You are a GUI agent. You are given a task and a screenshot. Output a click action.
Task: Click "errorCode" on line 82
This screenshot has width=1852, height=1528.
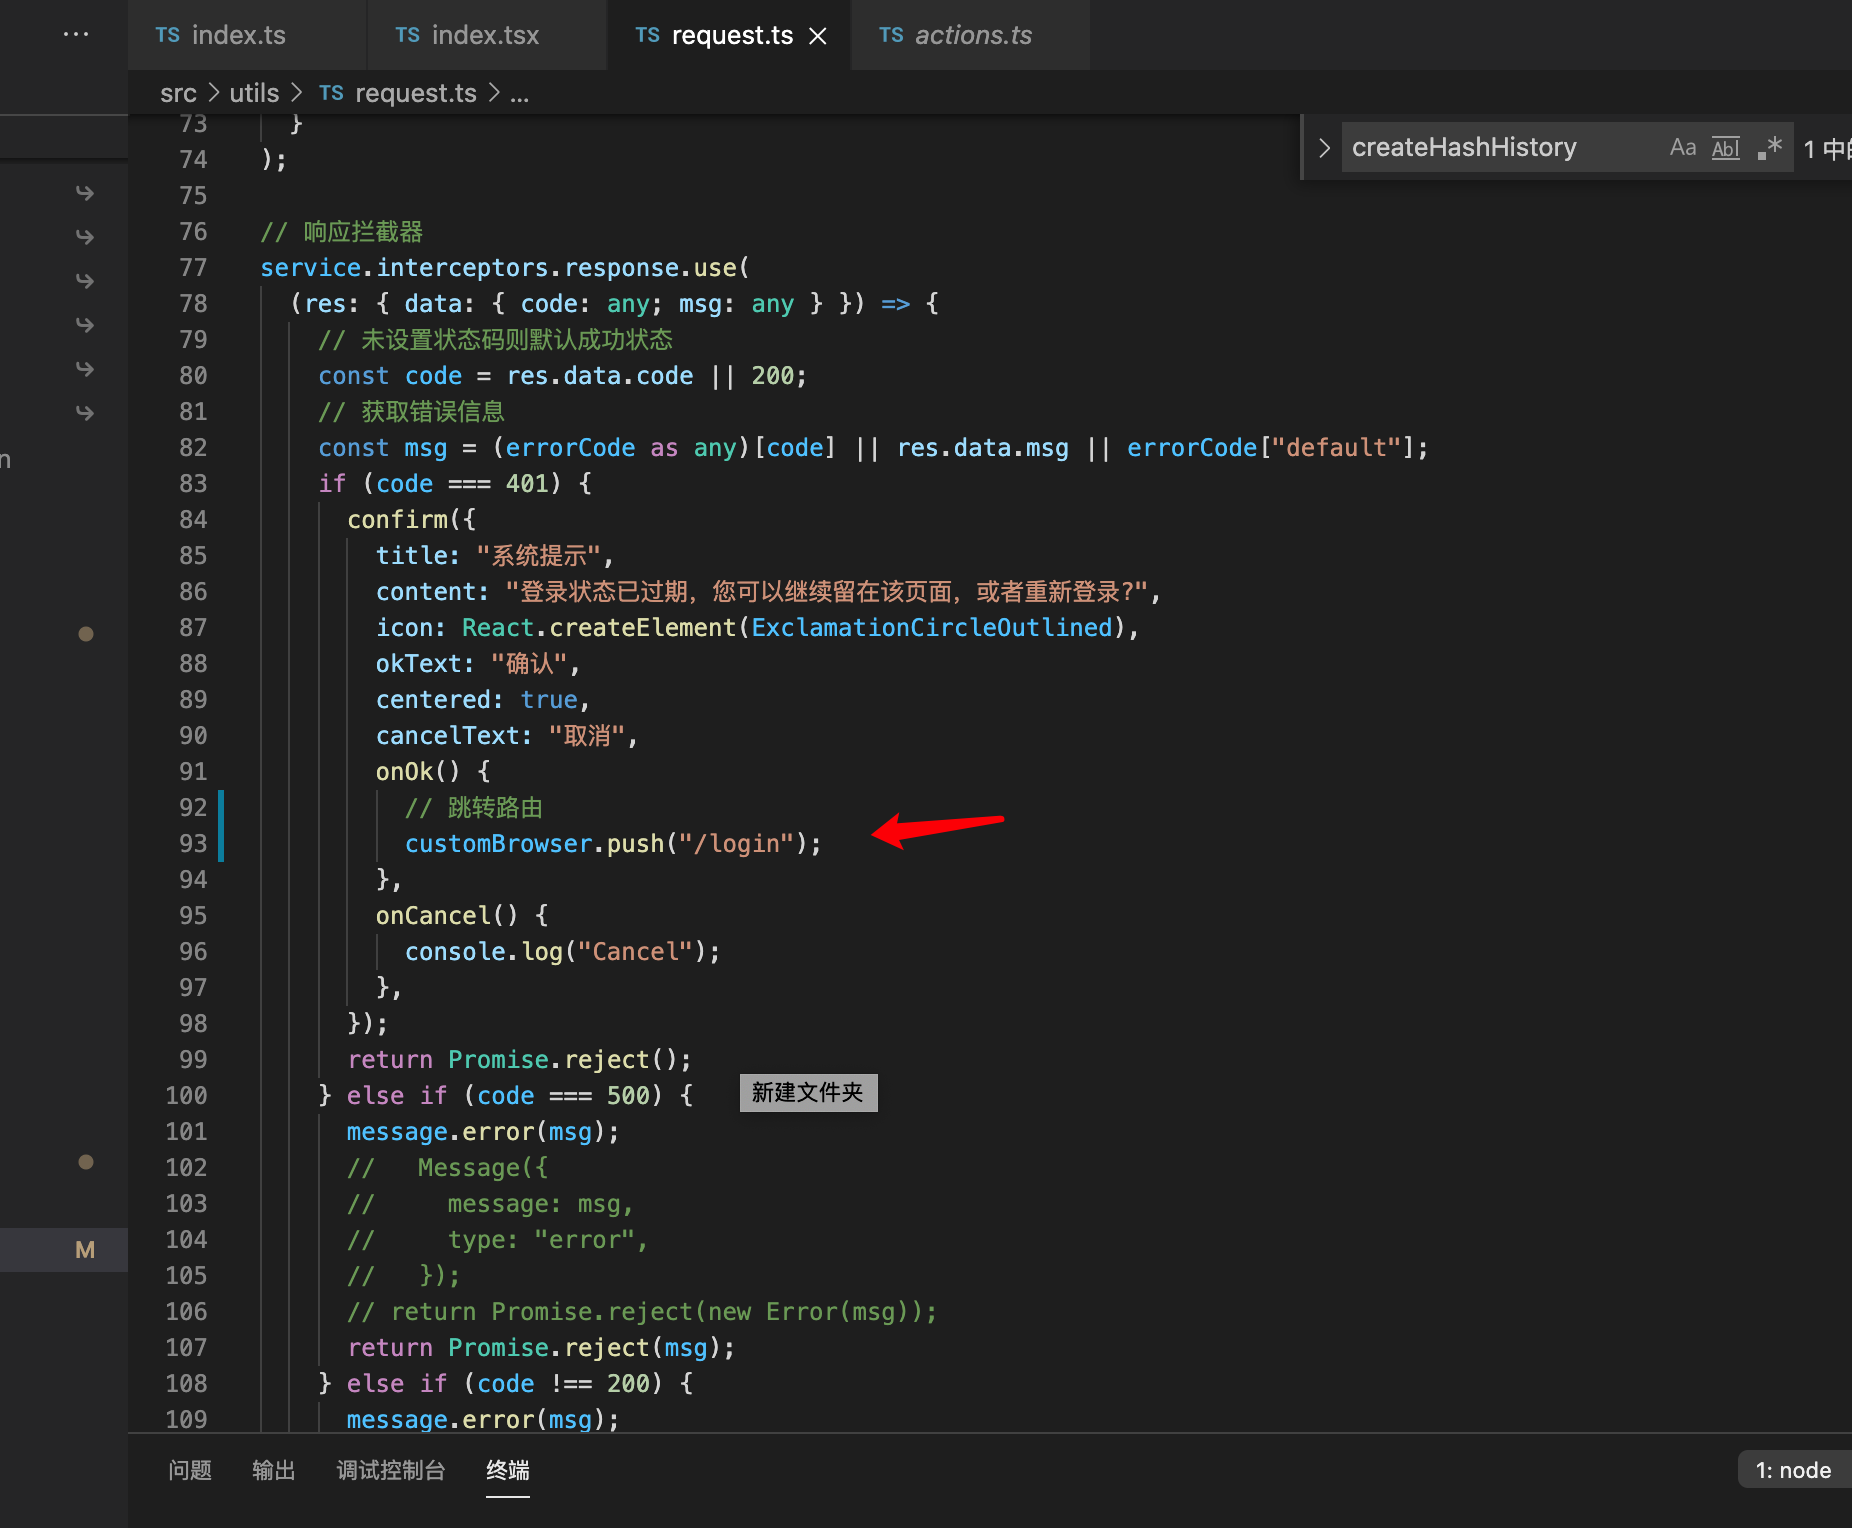coord(570,447)
